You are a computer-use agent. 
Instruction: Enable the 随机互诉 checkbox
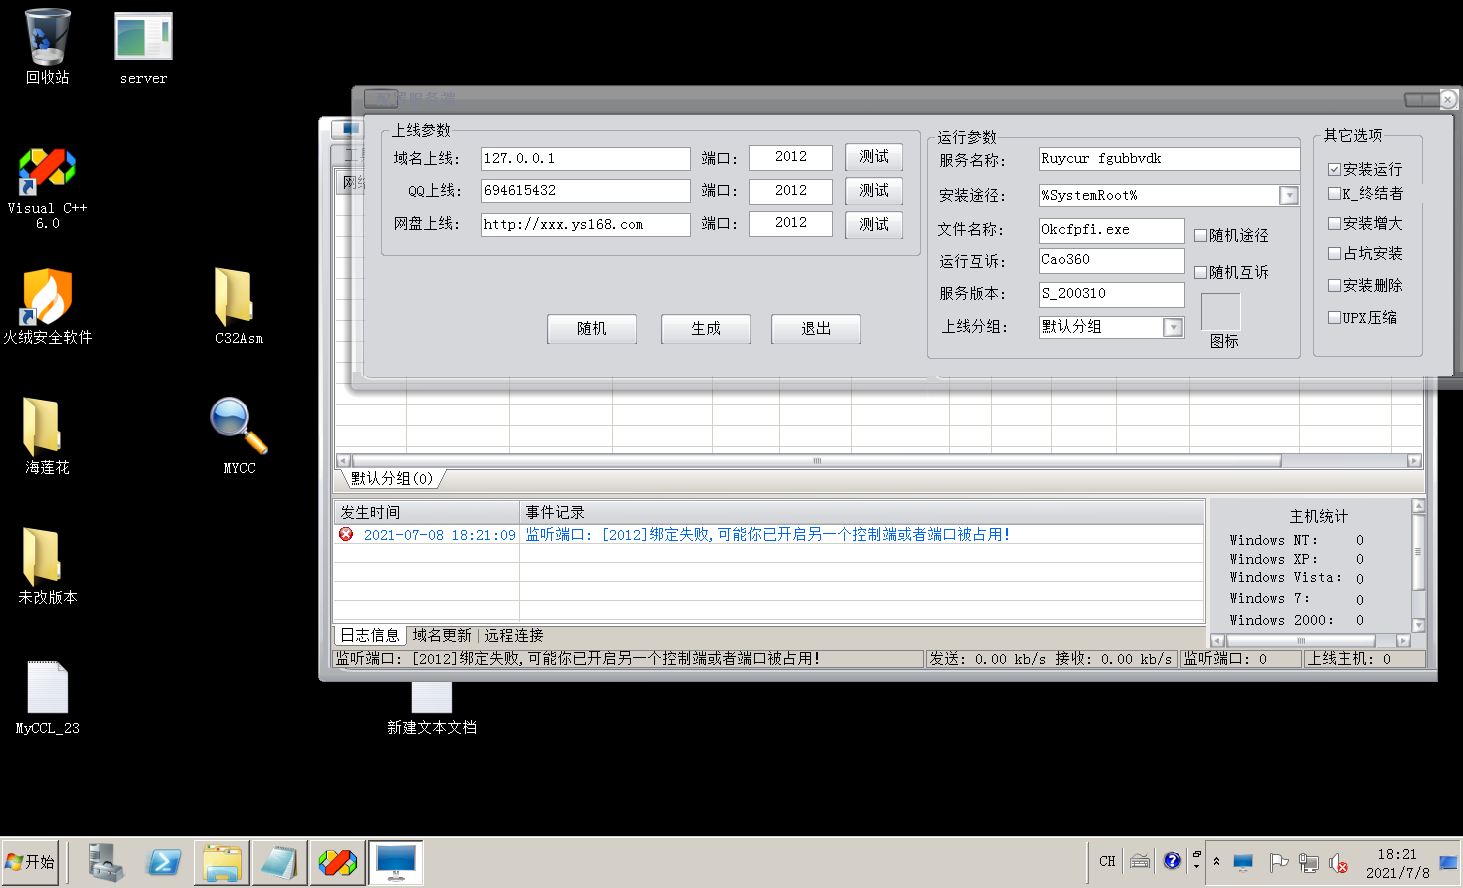pyautogui.click(x=1201, y=272)
